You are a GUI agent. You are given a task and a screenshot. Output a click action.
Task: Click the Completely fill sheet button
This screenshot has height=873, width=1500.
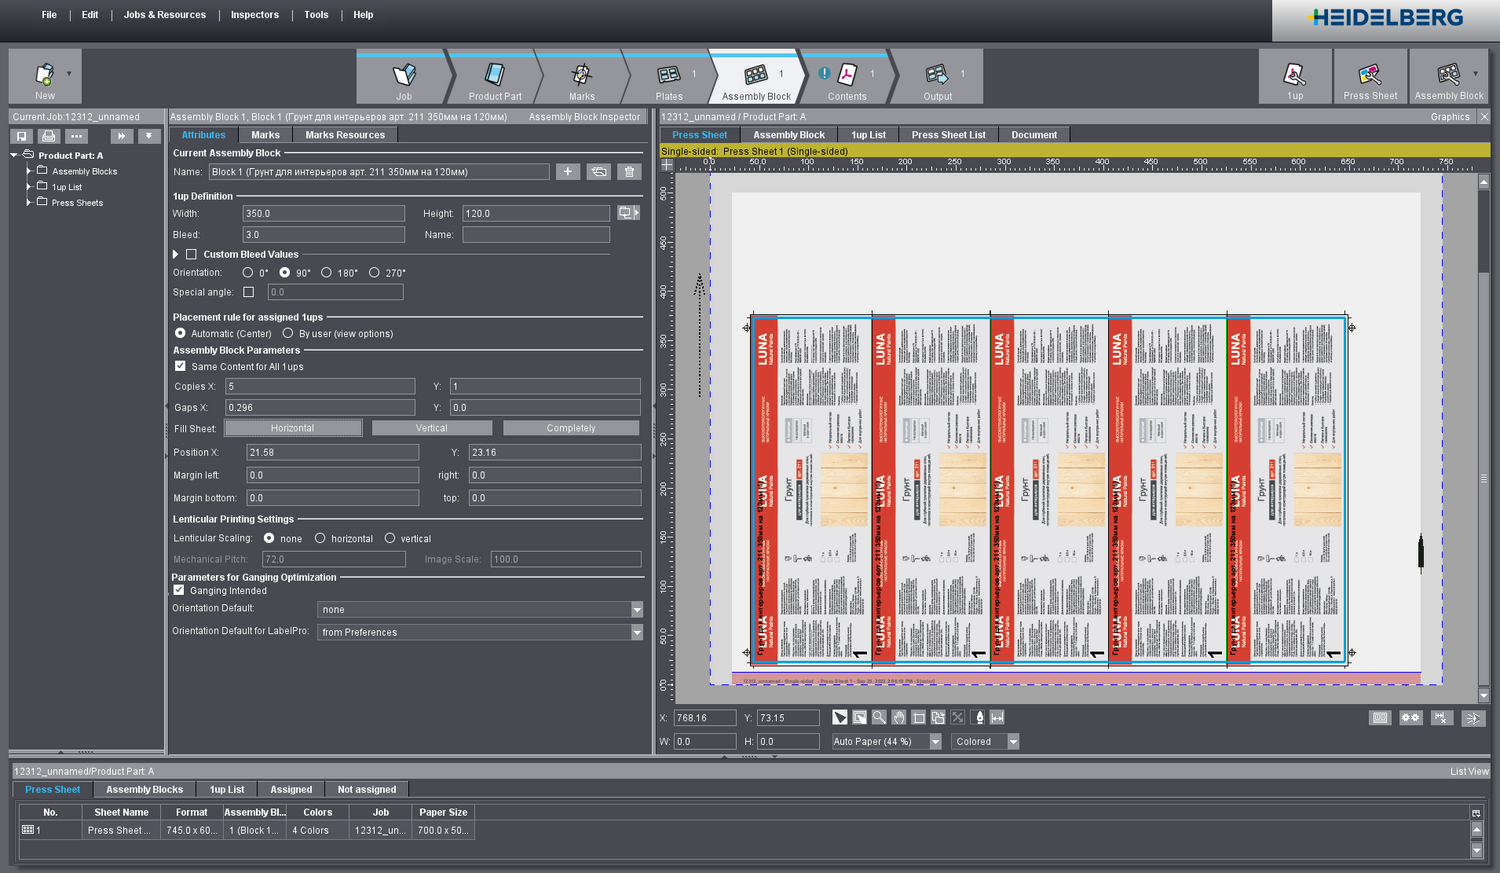(x=570, y=428)
